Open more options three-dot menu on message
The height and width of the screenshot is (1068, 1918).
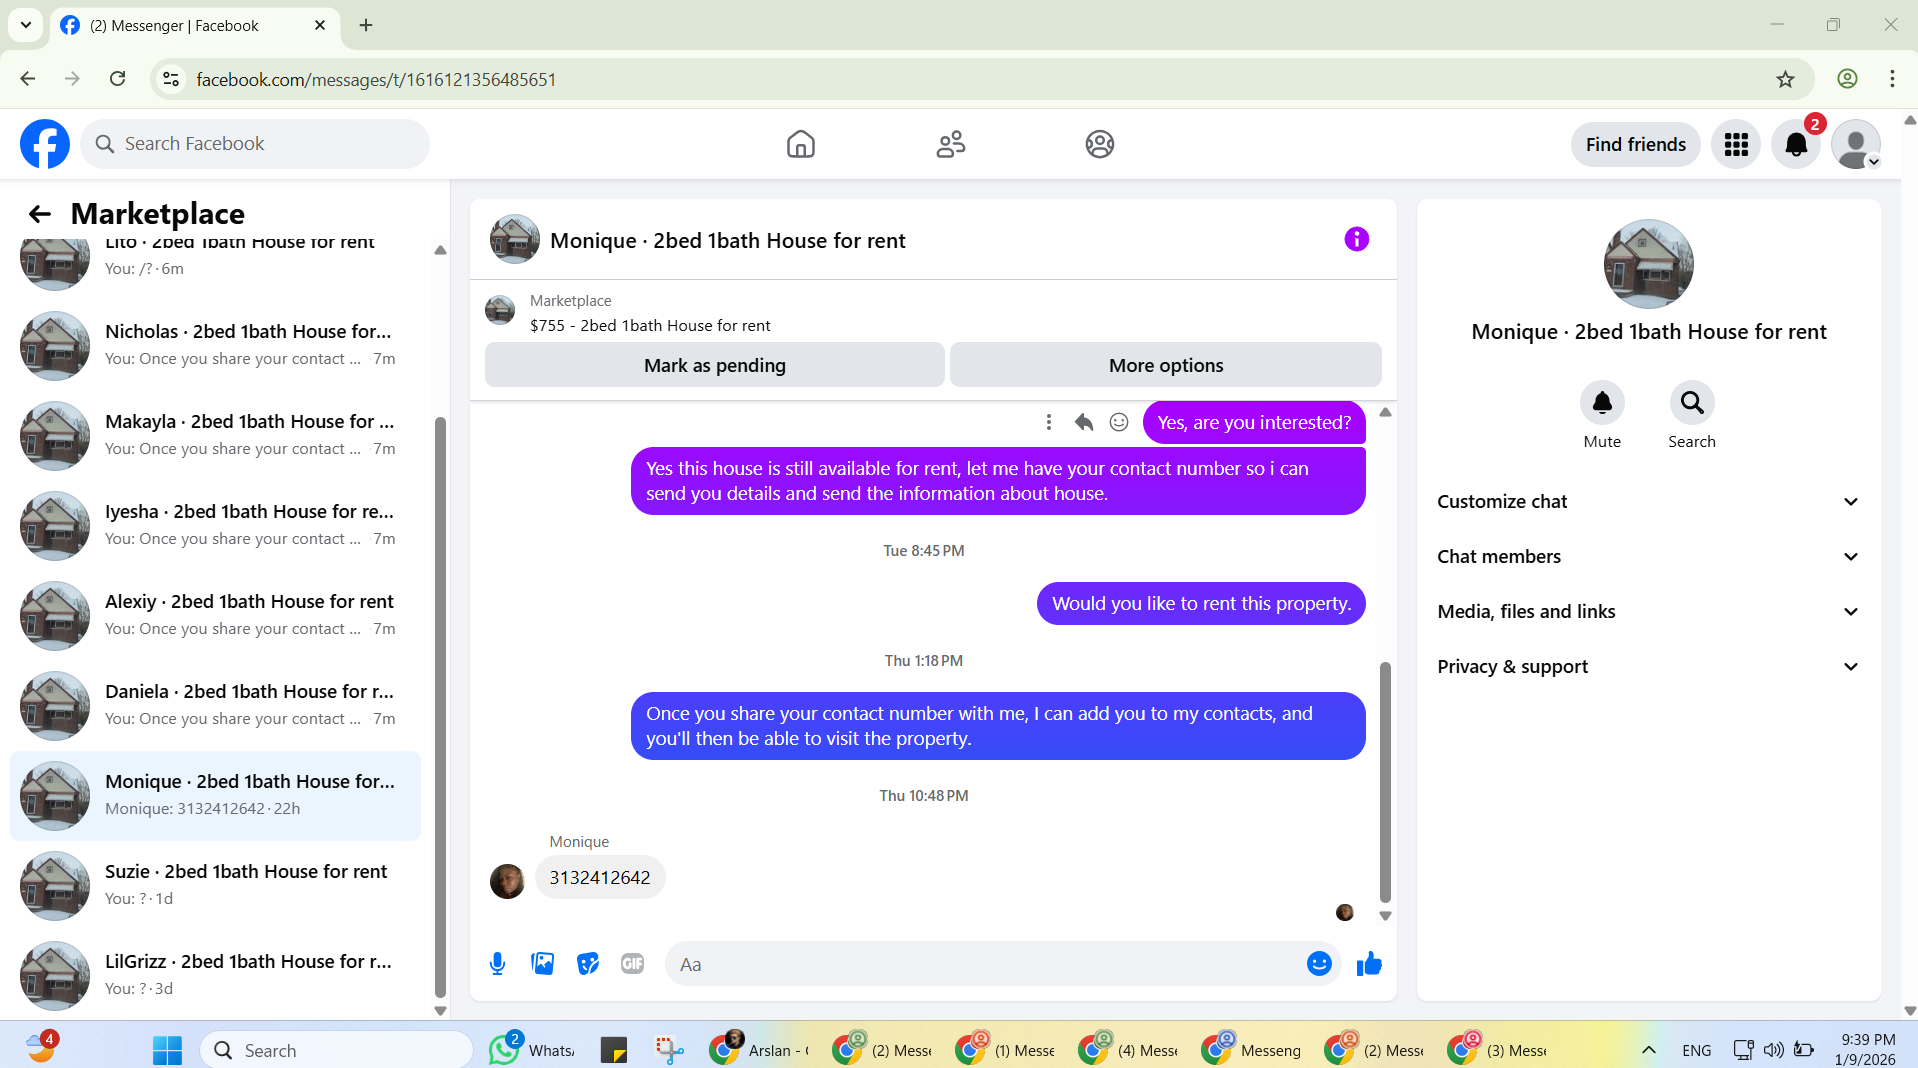tap(1049, 422)
